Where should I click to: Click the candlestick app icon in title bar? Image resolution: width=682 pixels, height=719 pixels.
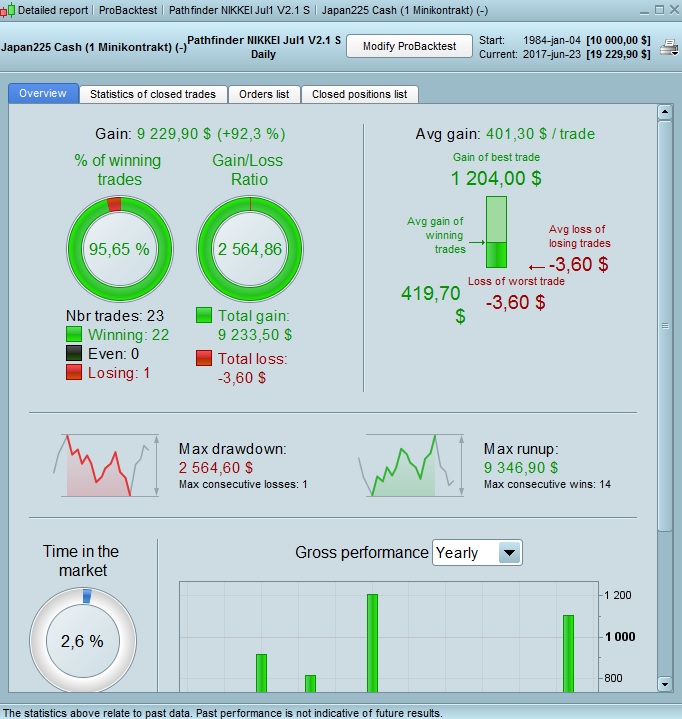(x=7, y=10)
